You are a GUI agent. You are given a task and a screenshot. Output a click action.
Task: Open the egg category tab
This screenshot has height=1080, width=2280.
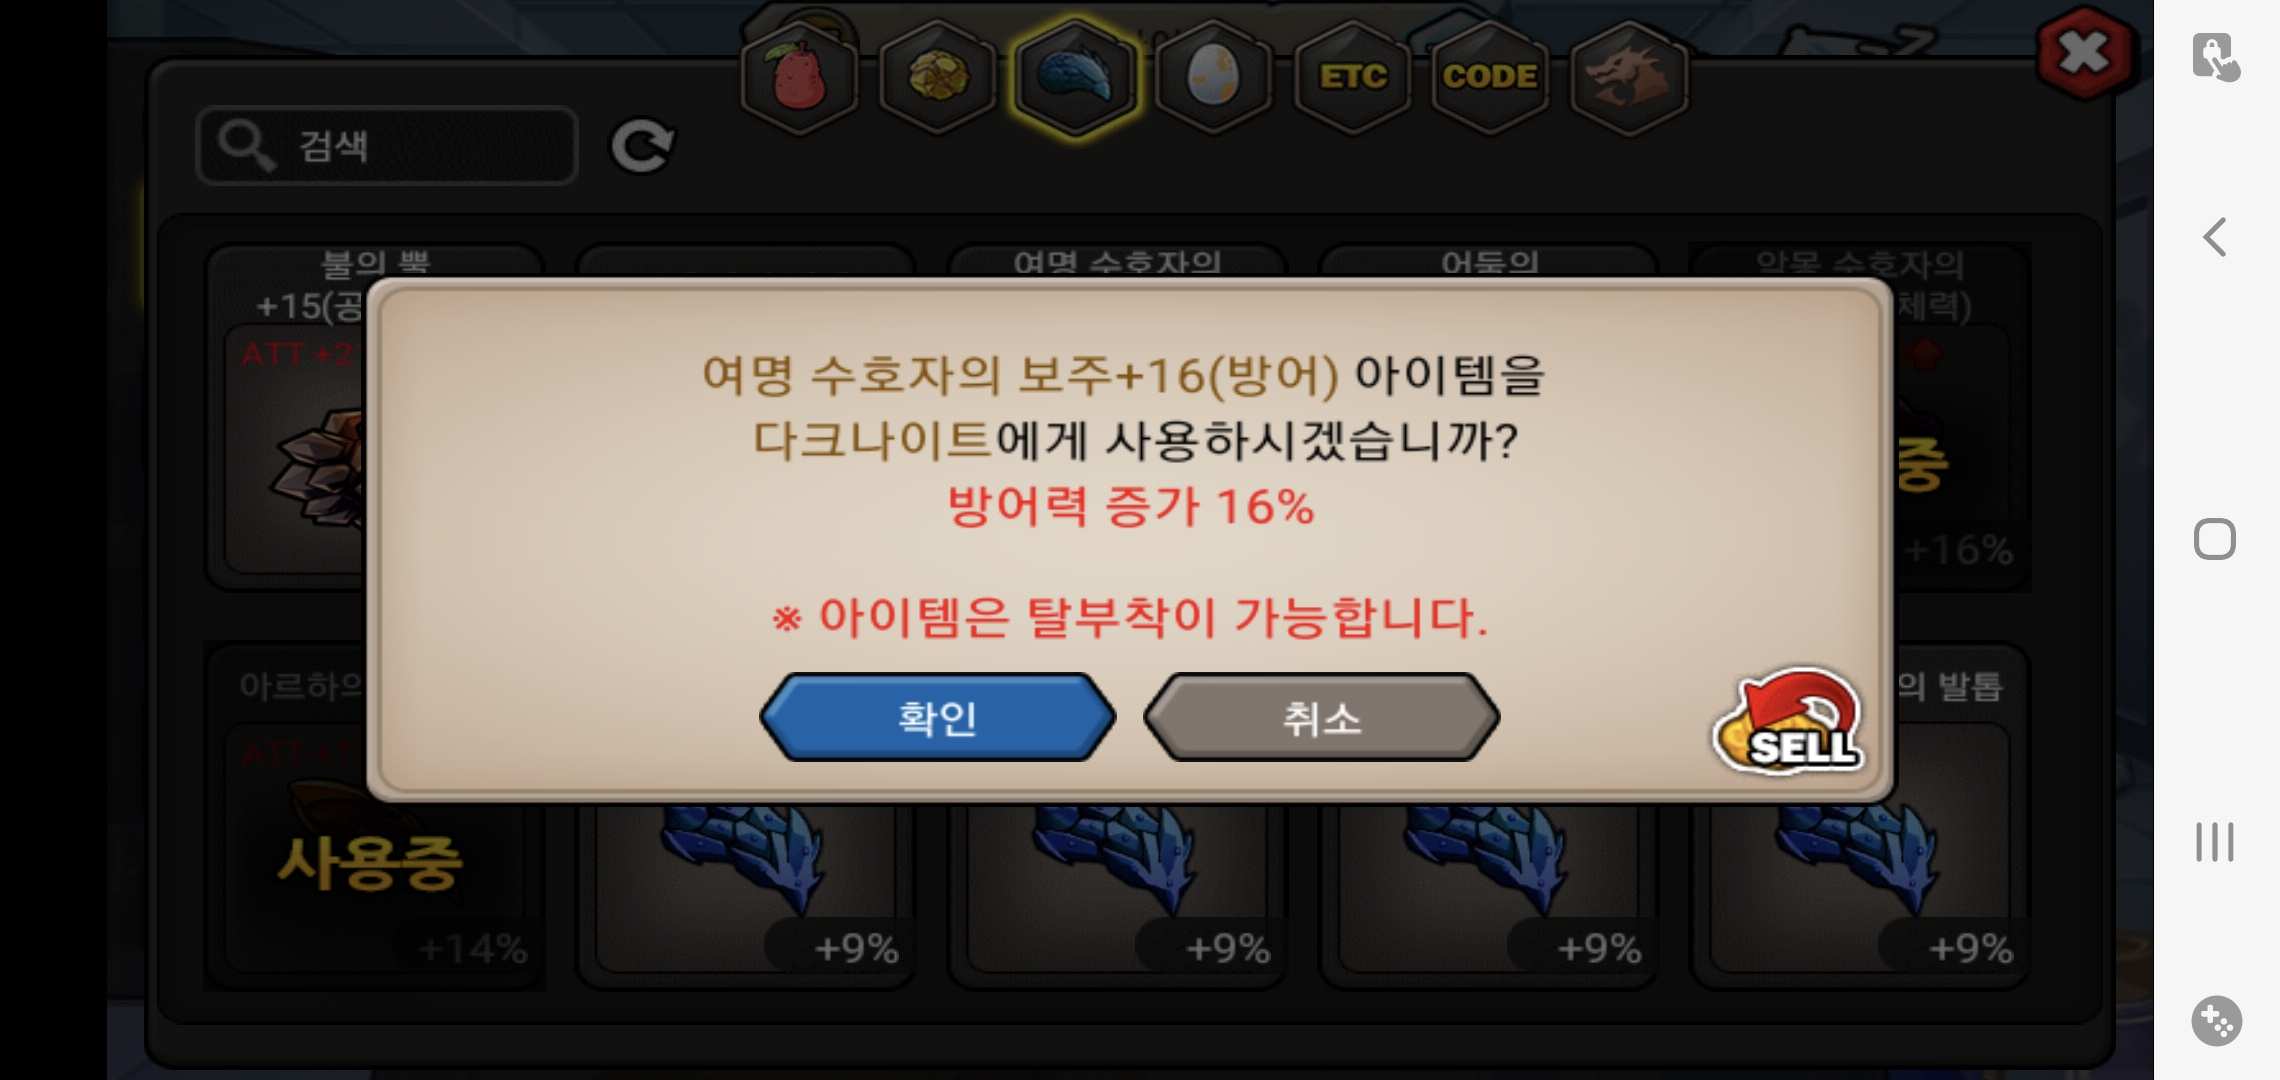(x=1213, y=78)
